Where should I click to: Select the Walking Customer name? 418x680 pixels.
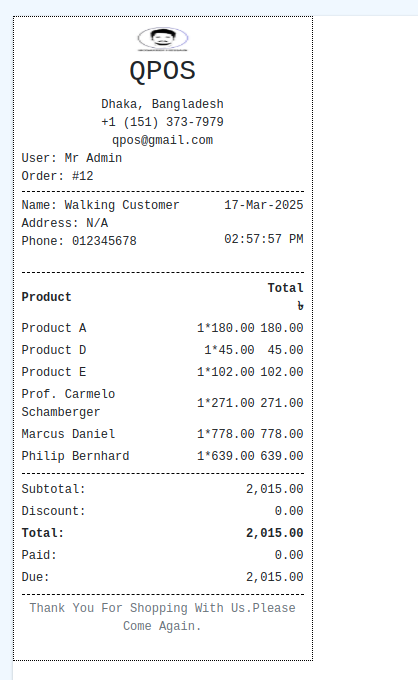(122, 205)
